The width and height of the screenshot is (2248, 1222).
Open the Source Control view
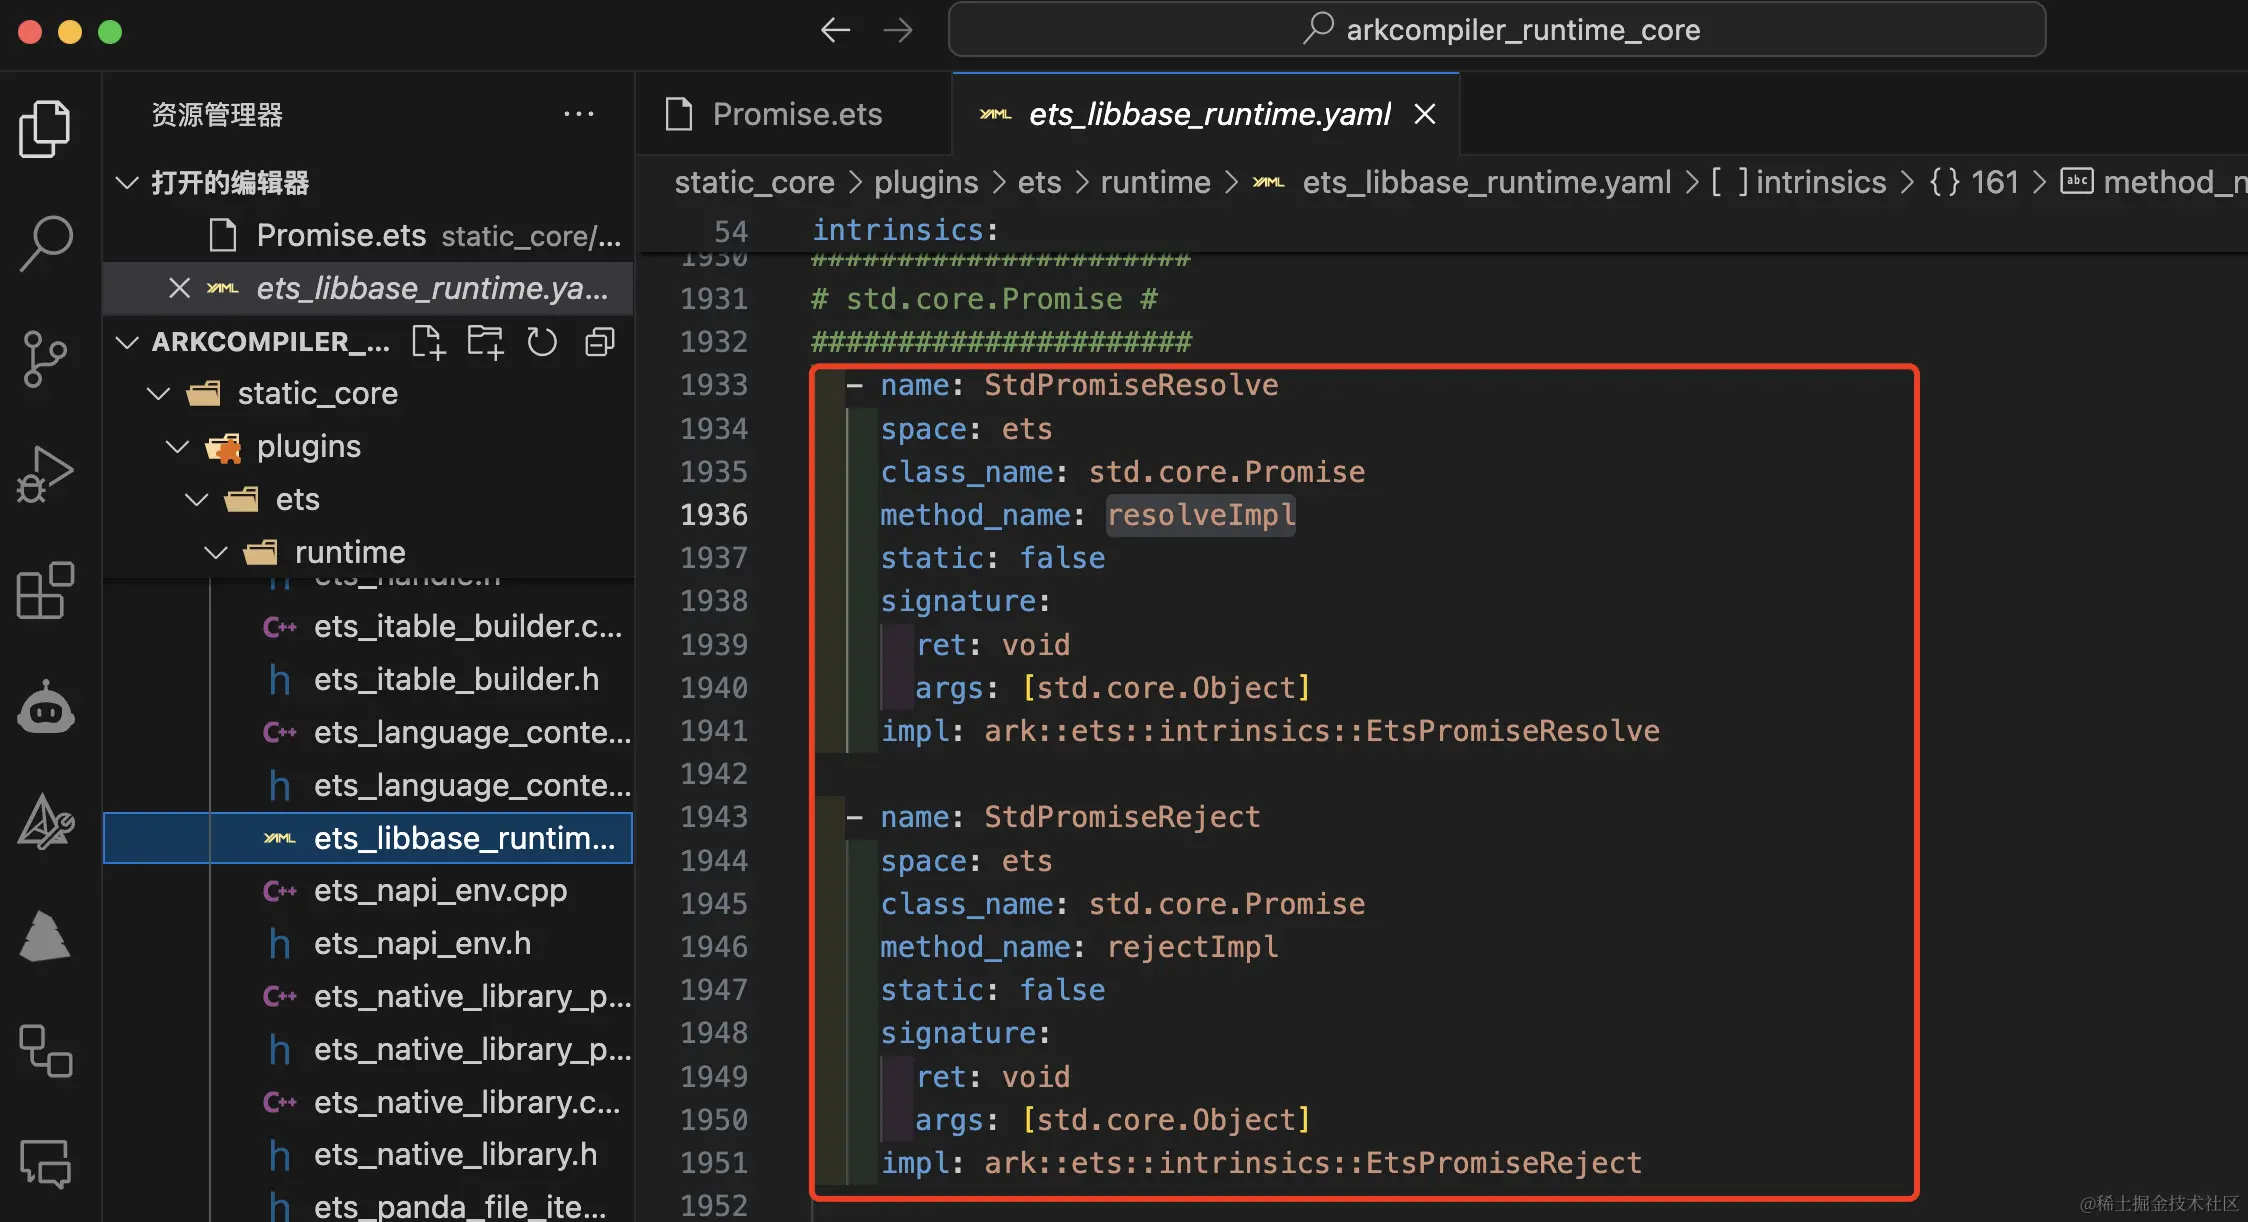45,359
